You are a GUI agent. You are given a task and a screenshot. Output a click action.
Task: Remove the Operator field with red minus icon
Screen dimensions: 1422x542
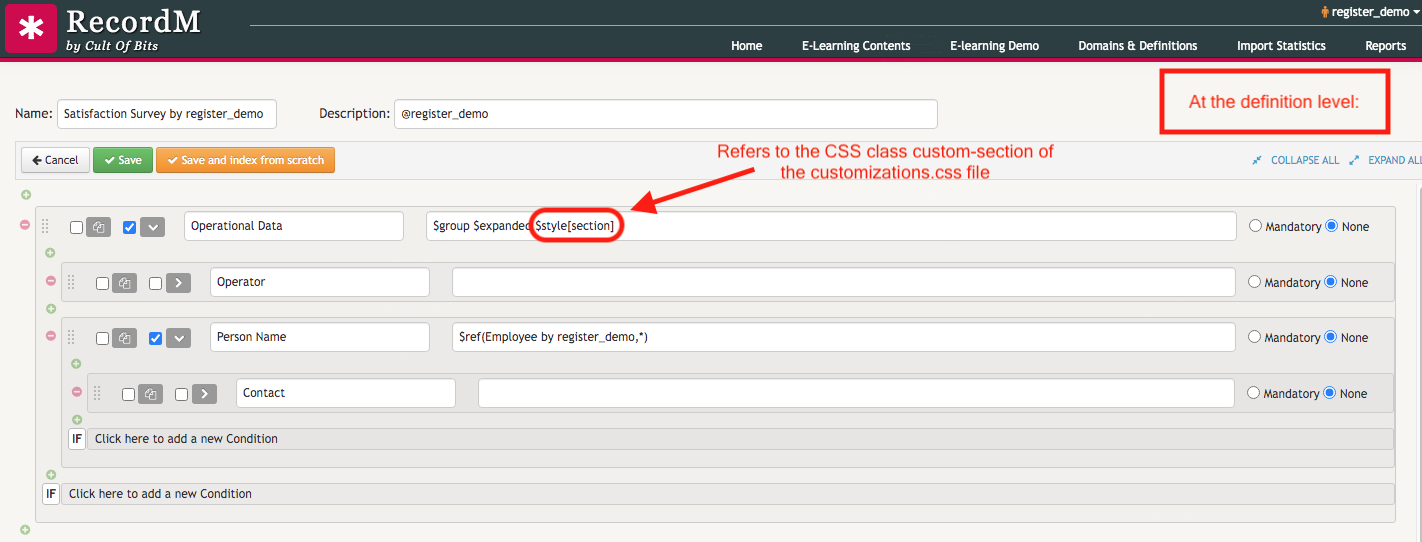tap(51, 281)
